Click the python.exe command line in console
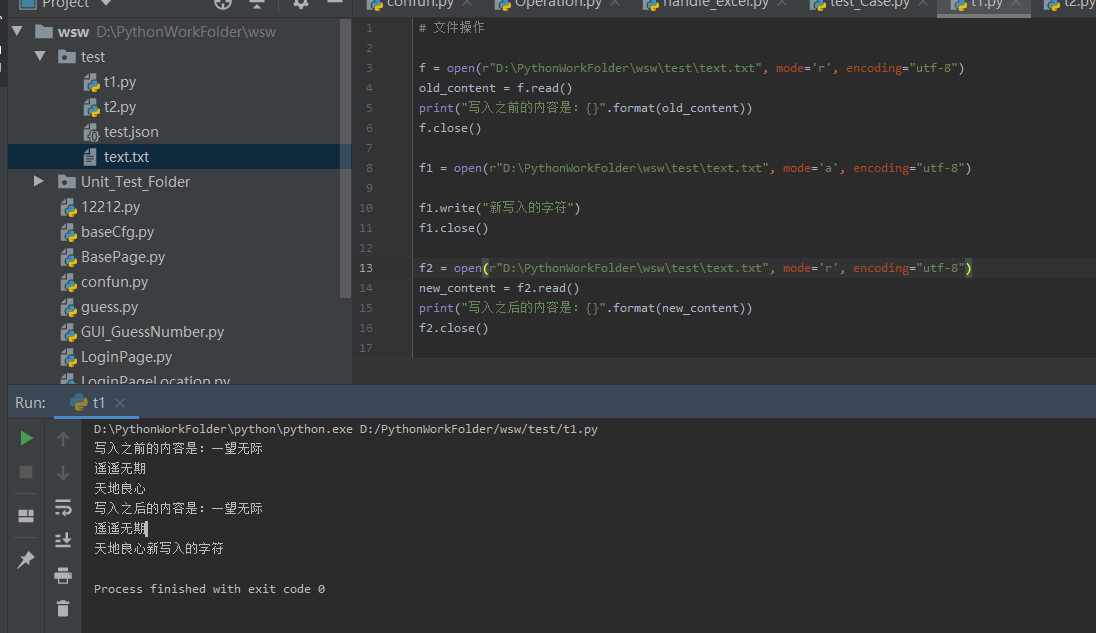1096x633 pixels. pyautogui.click(x=346, y=429)
